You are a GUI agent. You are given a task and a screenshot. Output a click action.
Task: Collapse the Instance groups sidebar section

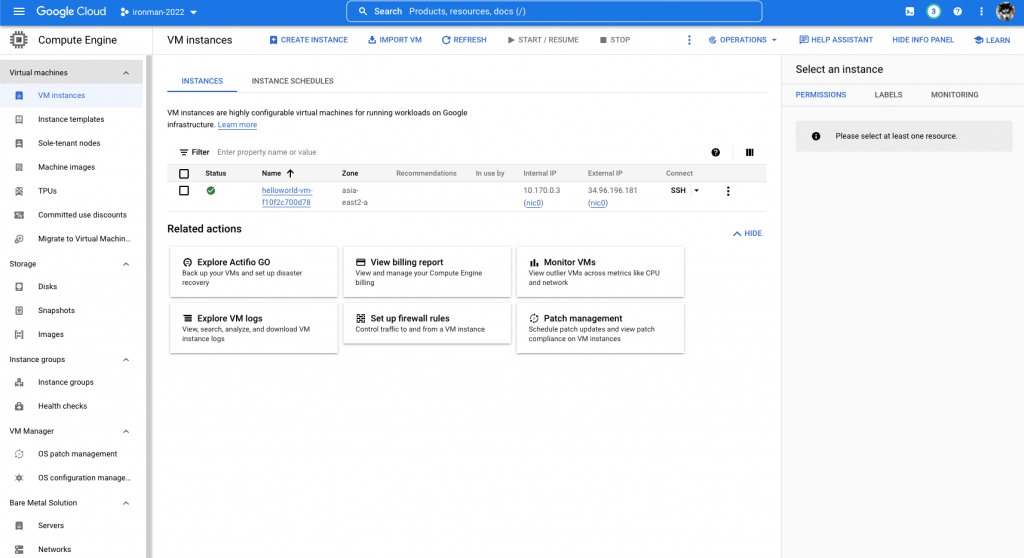coord(126,359)
